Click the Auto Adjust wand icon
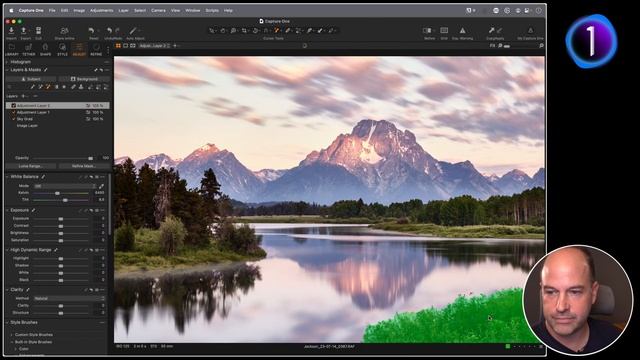 tap(133, 31)
